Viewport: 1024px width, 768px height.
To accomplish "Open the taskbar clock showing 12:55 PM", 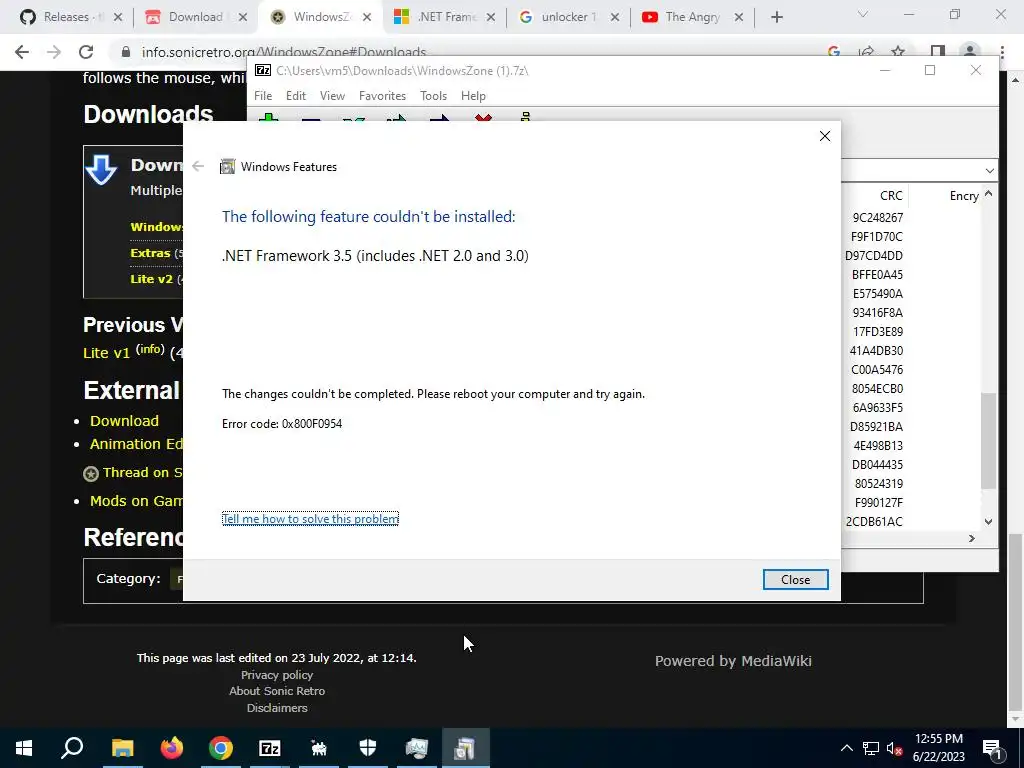I will pos(938,748).
